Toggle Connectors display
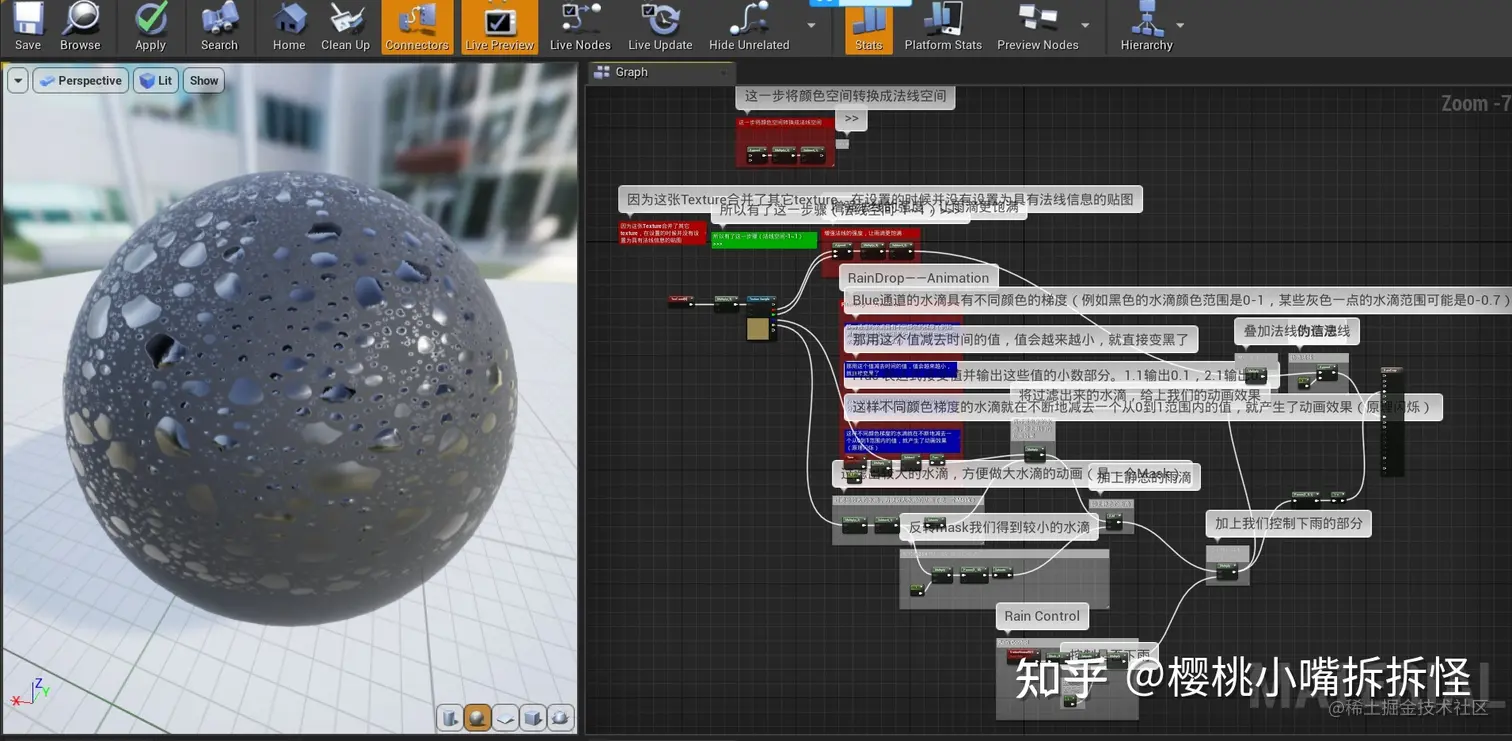1512x741 pixels. [x=417, y=27]
